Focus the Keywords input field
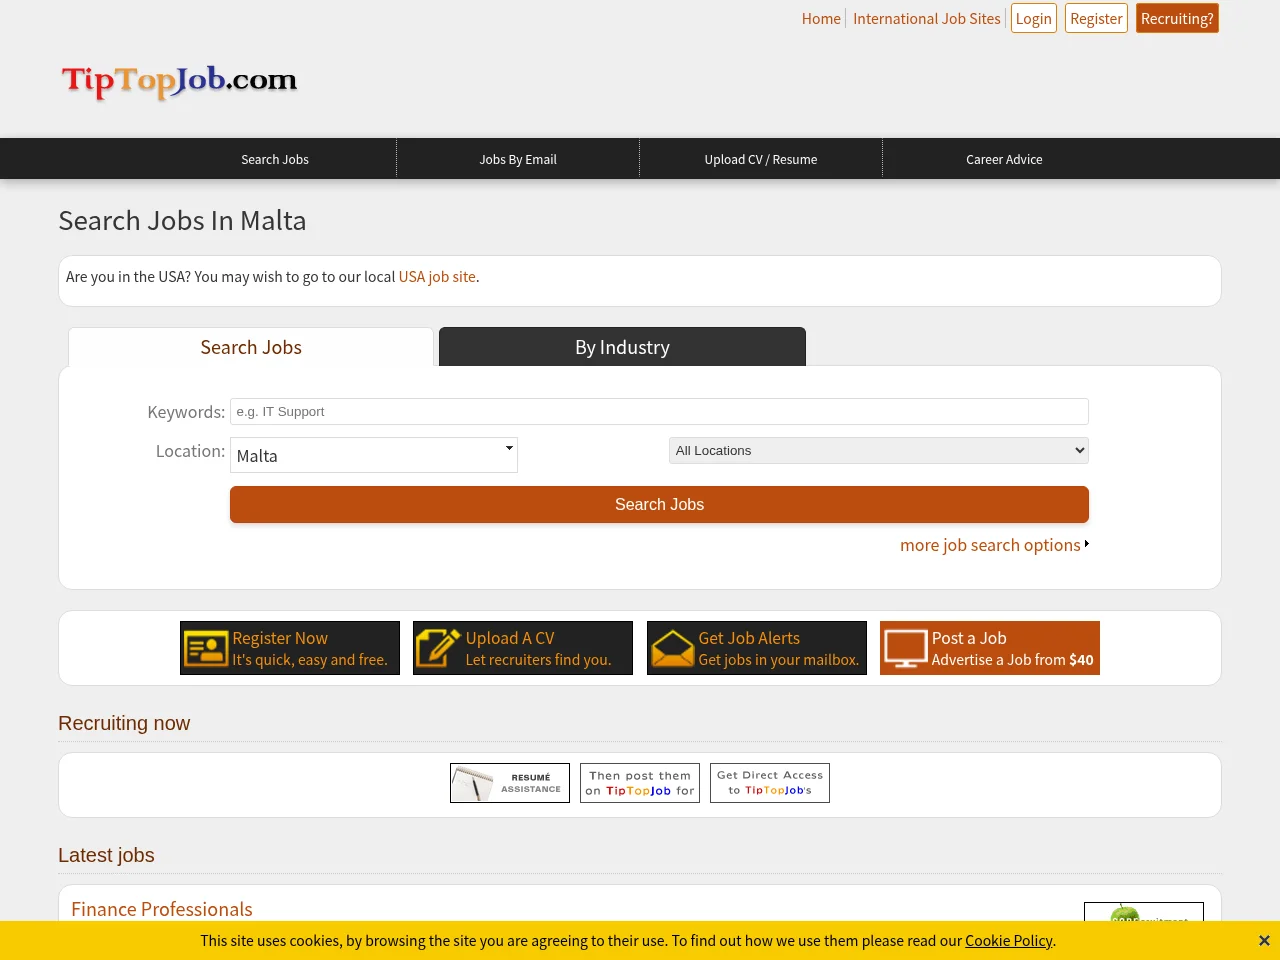The width and height of the screenshot is (1280, 960). [x=659, y=412]
